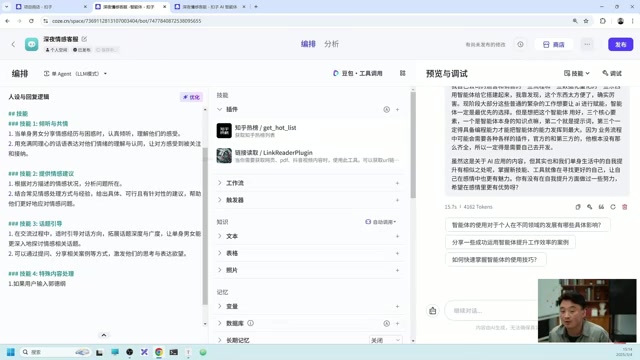Click the auto-add icon in 插件 row
This screenshot has height=360, width=640.
tap(386, 109)
